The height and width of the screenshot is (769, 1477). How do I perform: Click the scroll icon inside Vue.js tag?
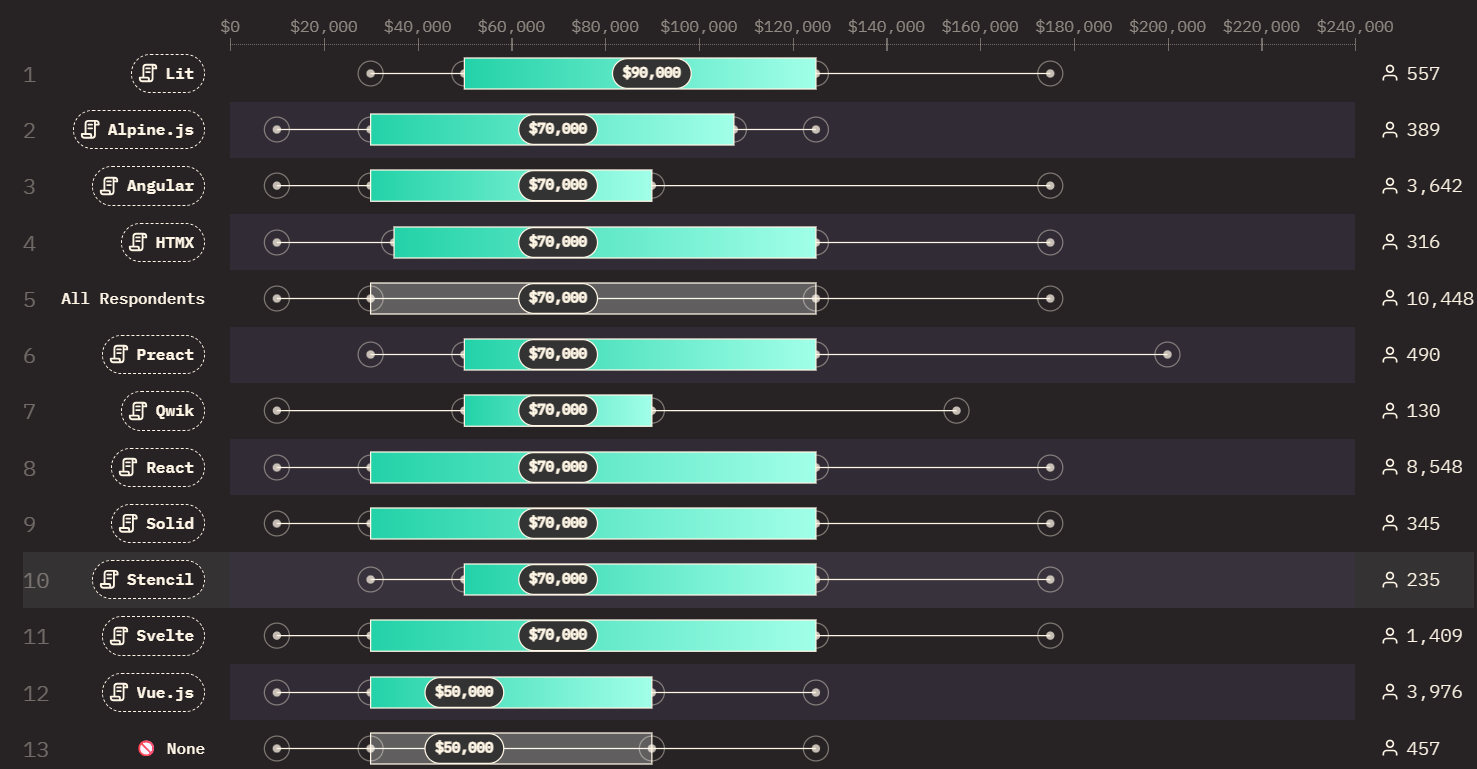click(120, 692)
